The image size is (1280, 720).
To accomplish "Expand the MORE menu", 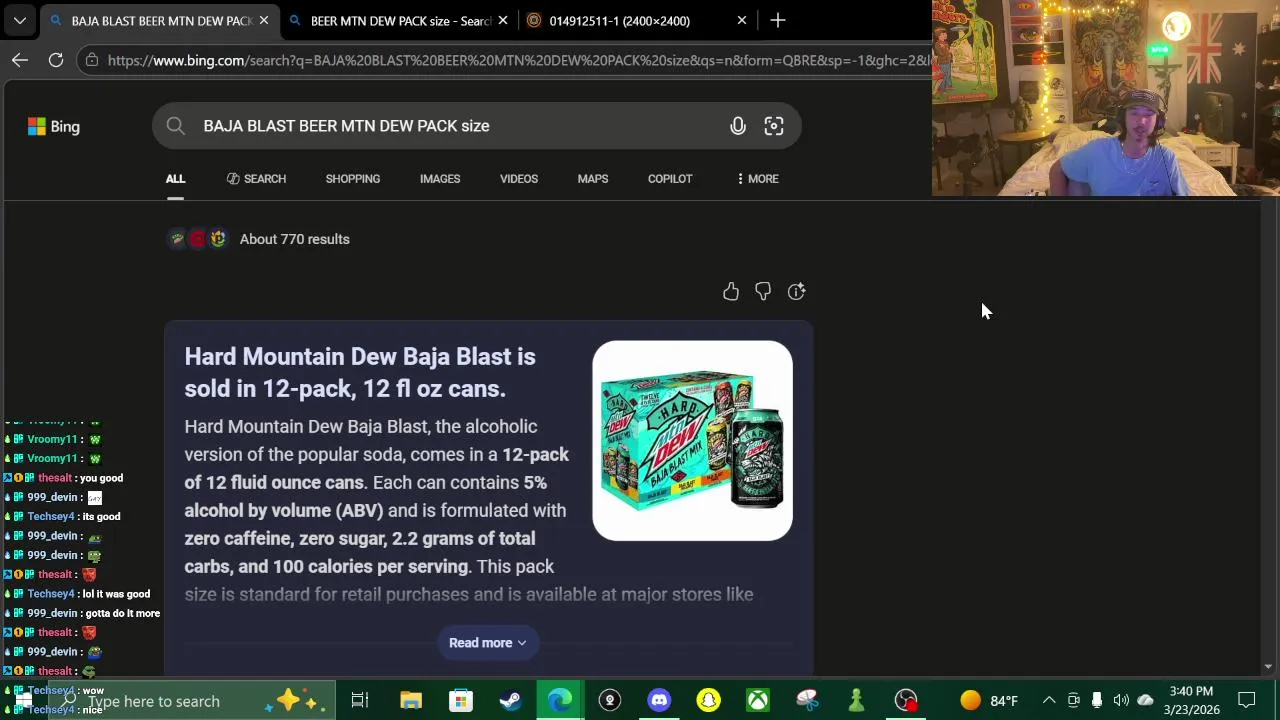I will tap(757, 179).
